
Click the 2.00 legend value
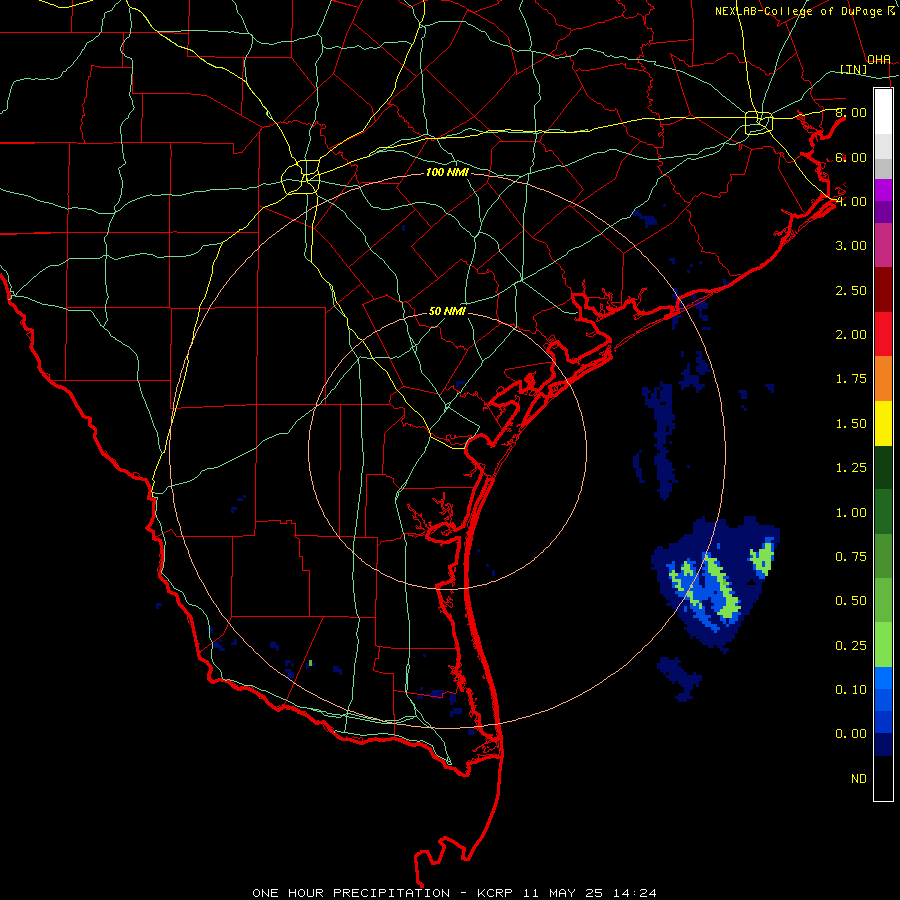[x=851, y=335]
